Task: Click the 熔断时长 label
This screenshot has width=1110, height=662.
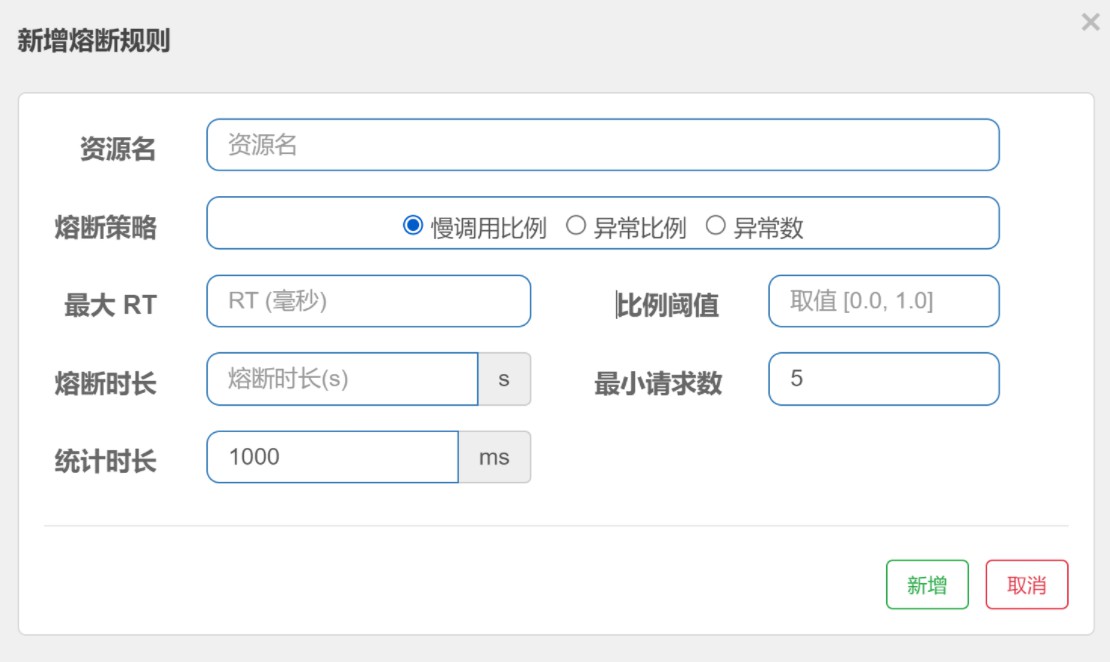Action: click(105, 384)
